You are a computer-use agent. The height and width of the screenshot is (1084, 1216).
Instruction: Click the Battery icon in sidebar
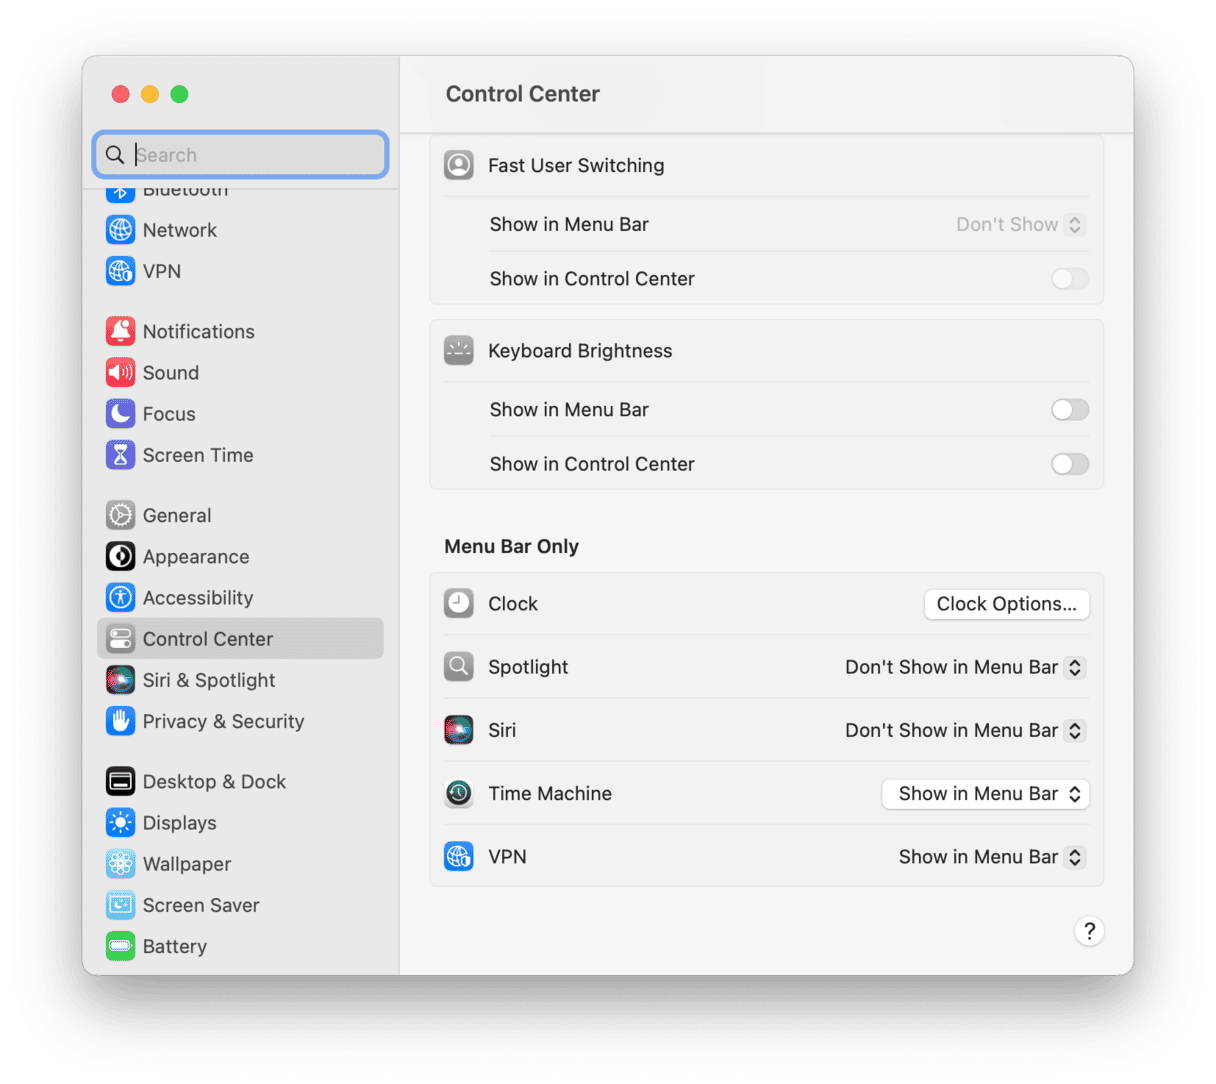pyautogui.click(x=121, y=946)
